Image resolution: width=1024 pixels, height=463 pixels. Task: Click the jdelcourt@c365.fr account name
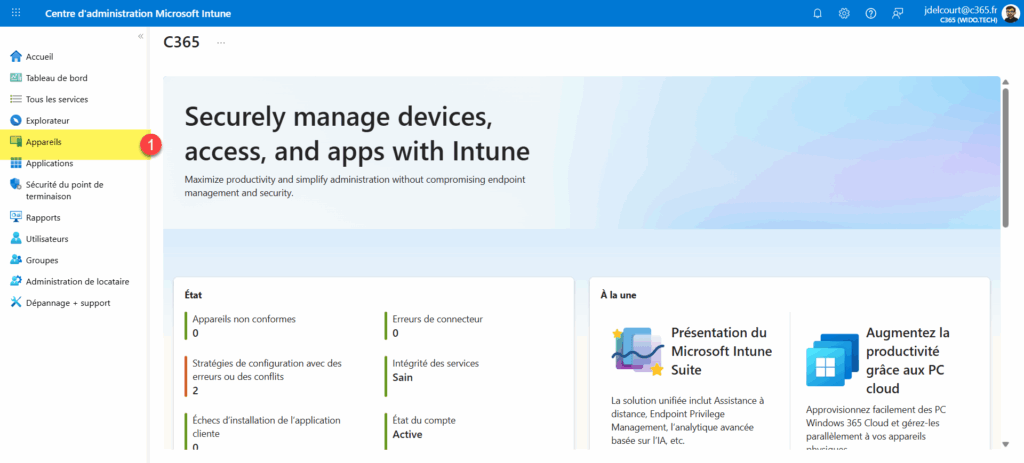tap(961, 10)
